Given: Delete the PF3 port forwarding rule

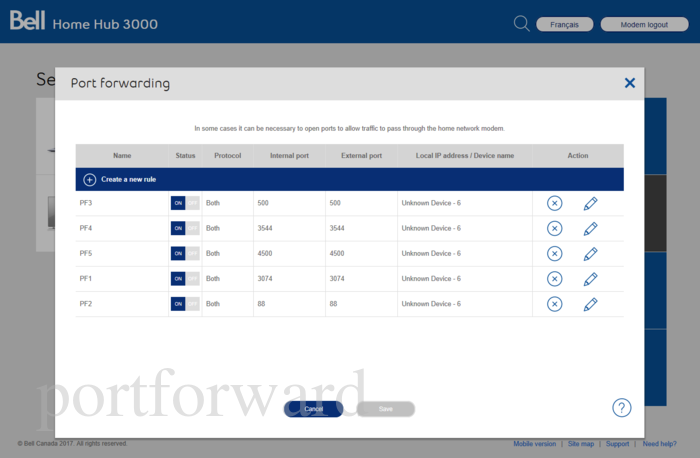Looking at the screenshot, I should pyautogui.click(x=555, y=203).
